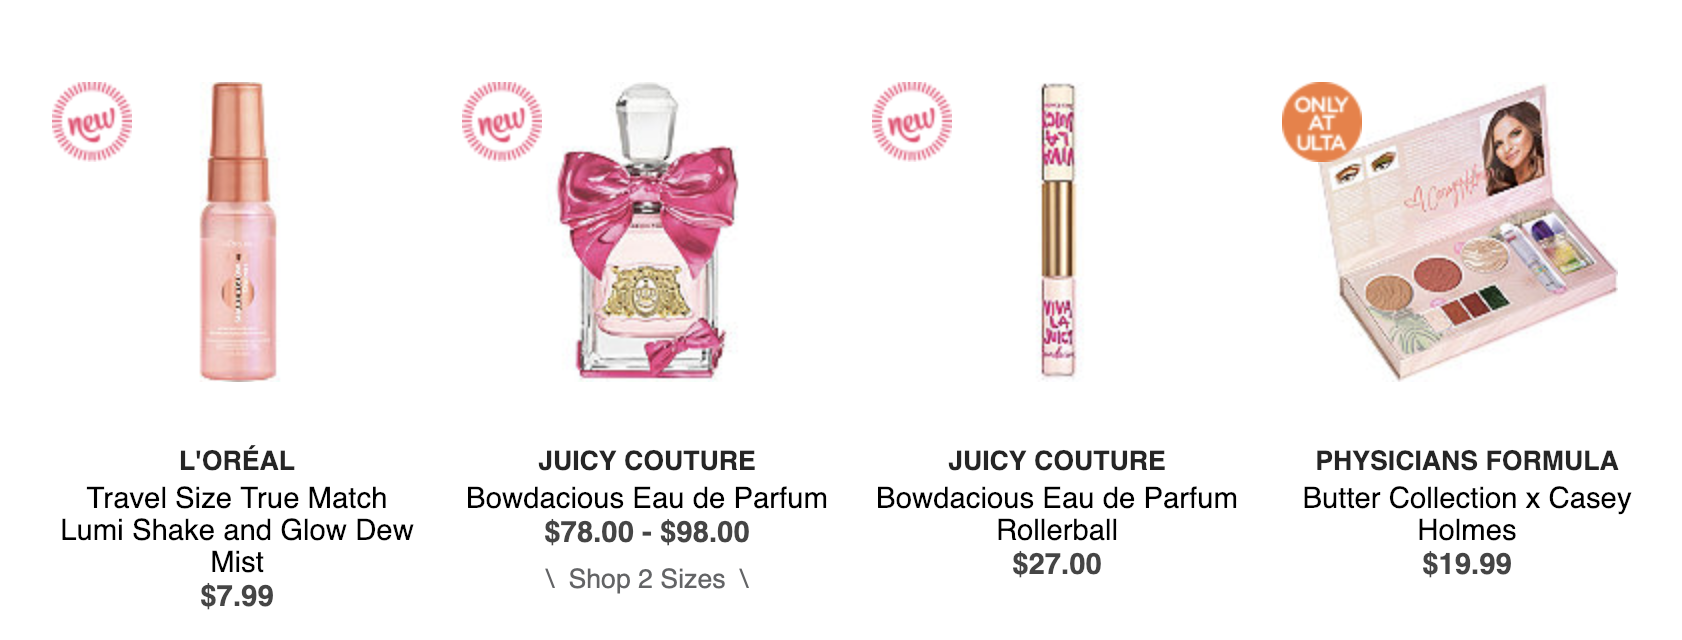Click the $7.99 price under L'Oréal mist

tap(237, 596)
